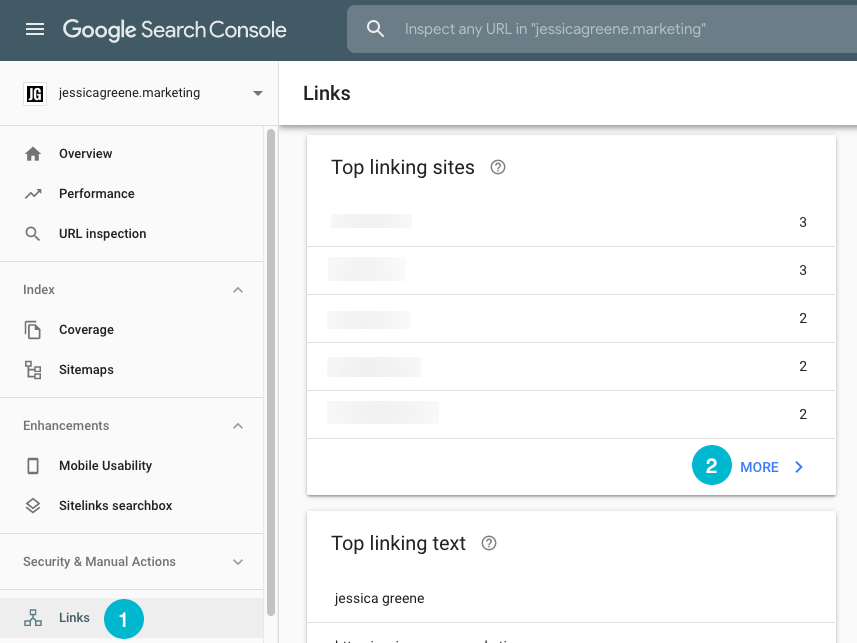Click the 'Index' section label
The width and height of the screenshot is (857, 643).
point(39,290)
